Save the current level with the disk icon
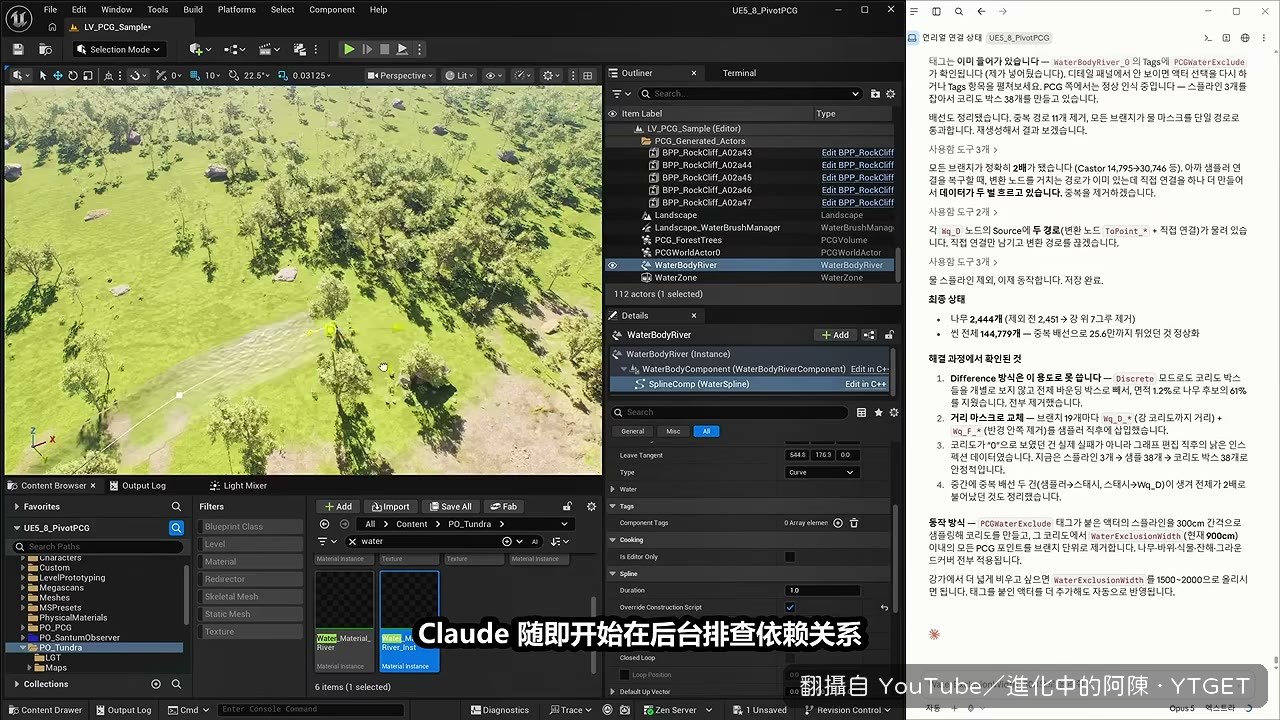The height and width of the screenshot is (720, 1280). point(18,49)
